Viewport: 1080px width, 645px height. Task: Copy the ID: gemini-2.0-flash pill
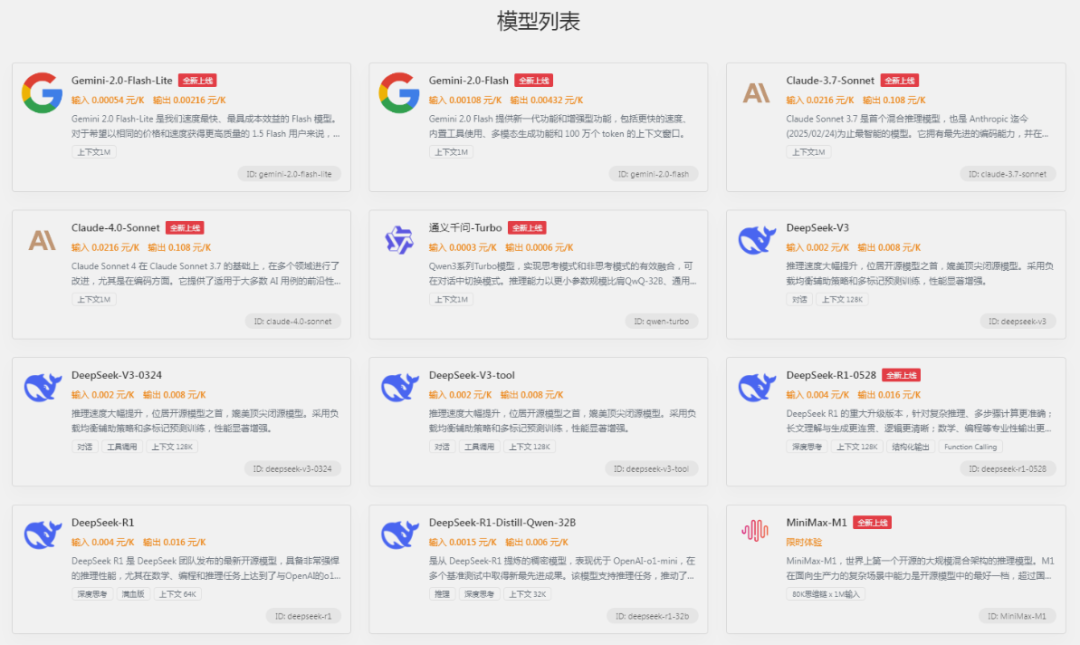(653, 174)
